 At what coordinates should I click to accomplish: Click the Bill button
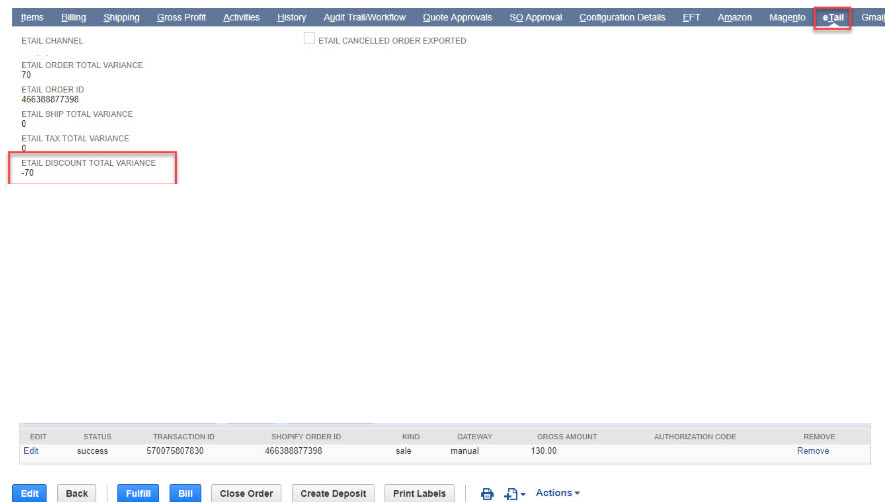tap(185, 494)
